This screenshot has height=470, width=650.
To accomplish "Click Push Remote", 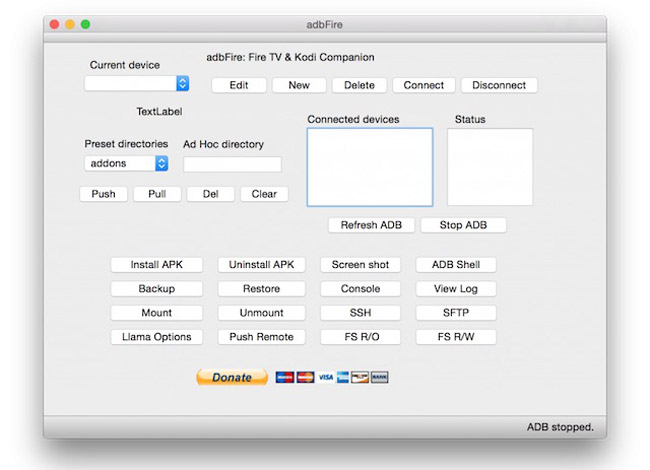I will tap(262, 337).
